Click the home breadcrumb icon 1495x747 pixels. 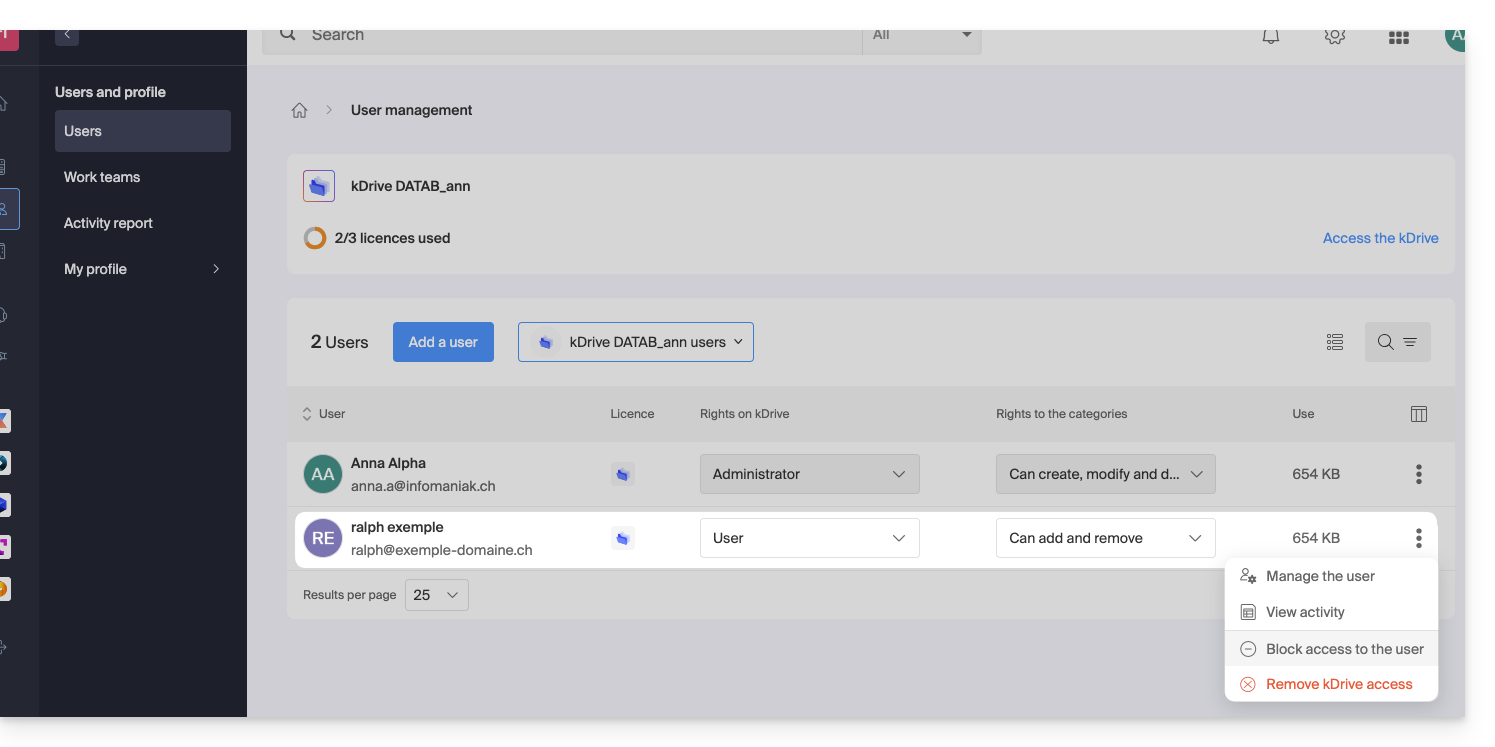click(299, 111)
